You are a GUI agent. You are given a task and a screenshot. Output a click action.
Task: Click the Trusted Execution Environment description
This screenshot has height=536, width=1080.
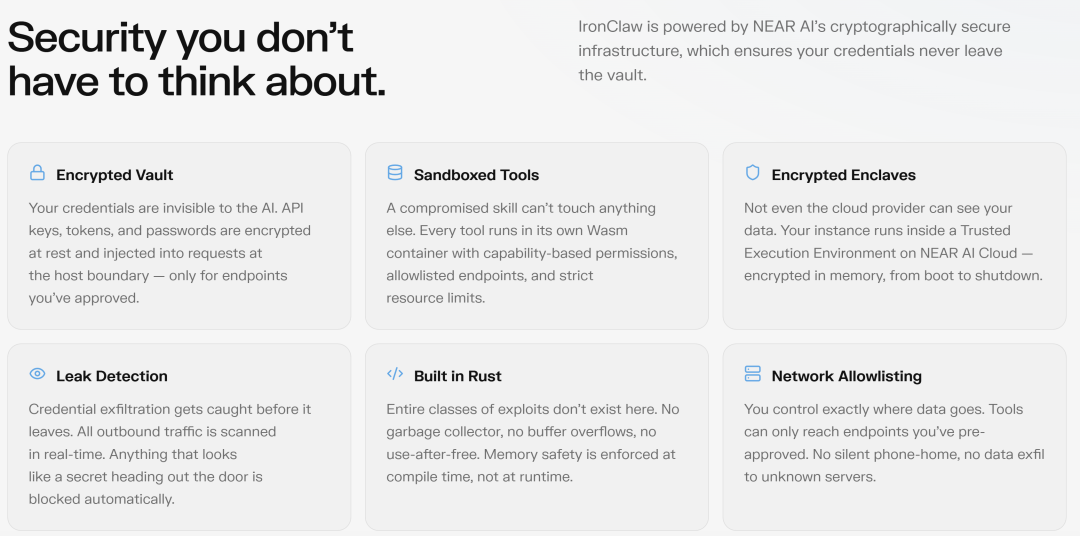pos(893,242)
